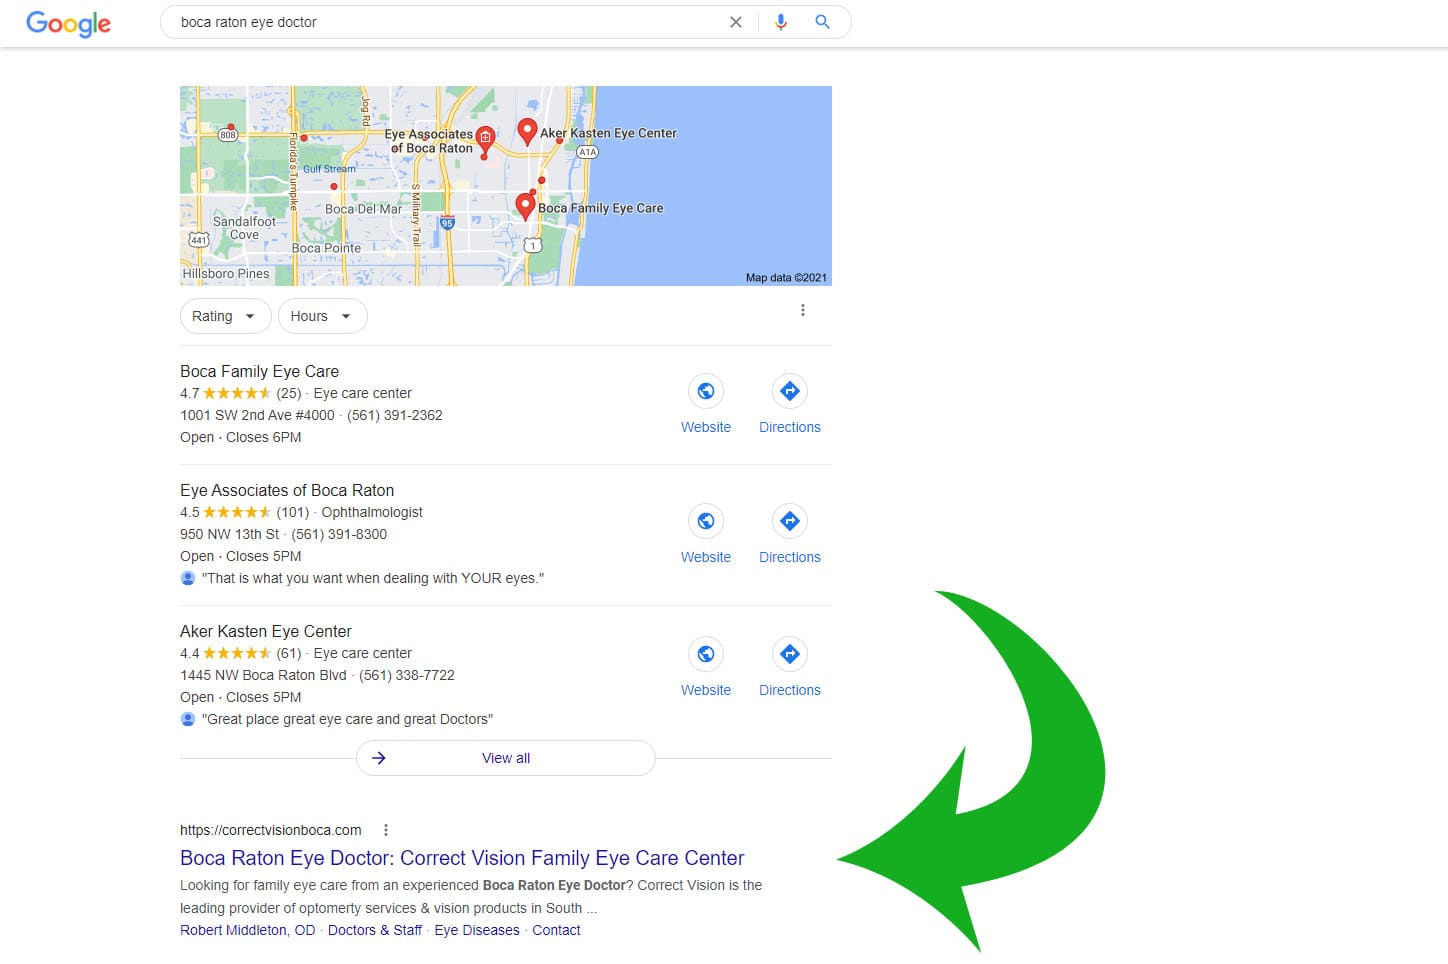Click the Website label for Aker Kasten Eye Center
This screenshot has width=1448, height=964.
coord(706,690)
